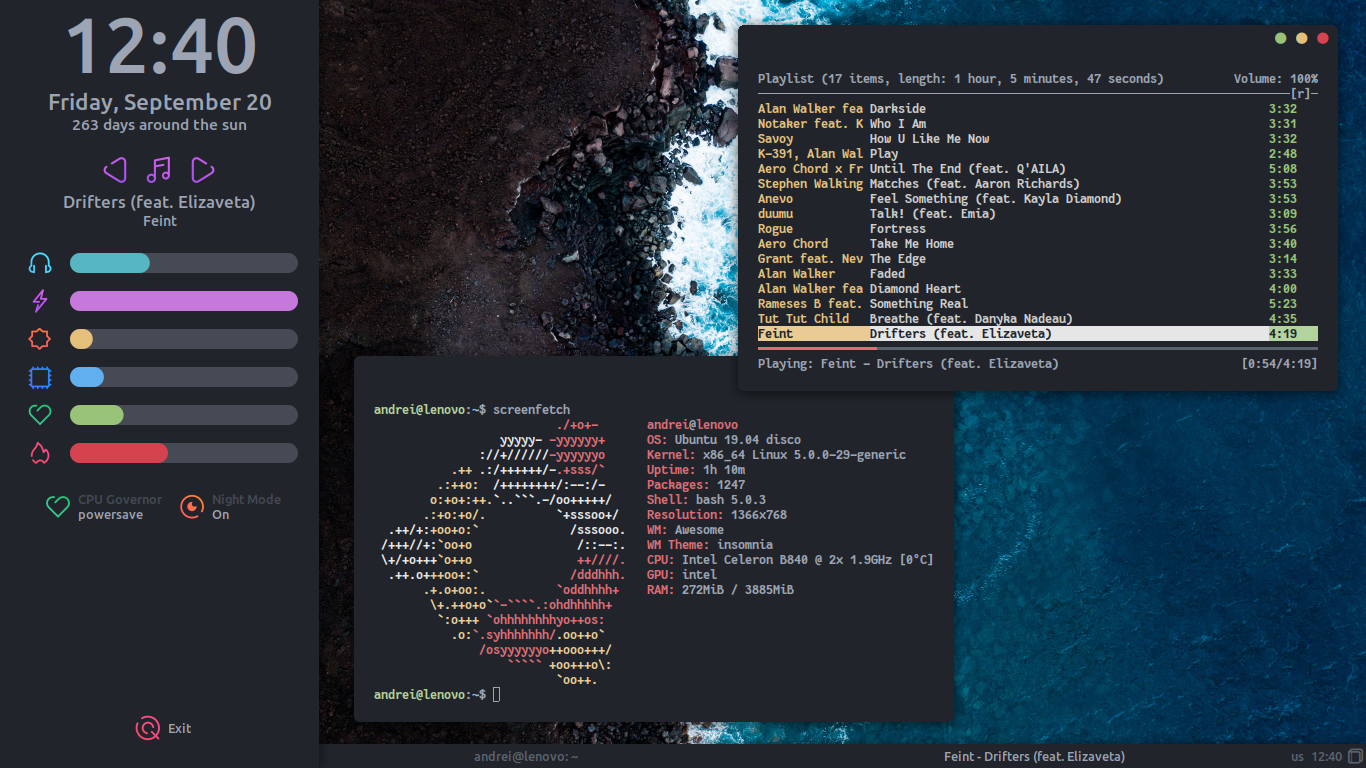Click the orange cog icon in sidebar
This screenshot has width=1366, height=768.
[x=40, y=339]
